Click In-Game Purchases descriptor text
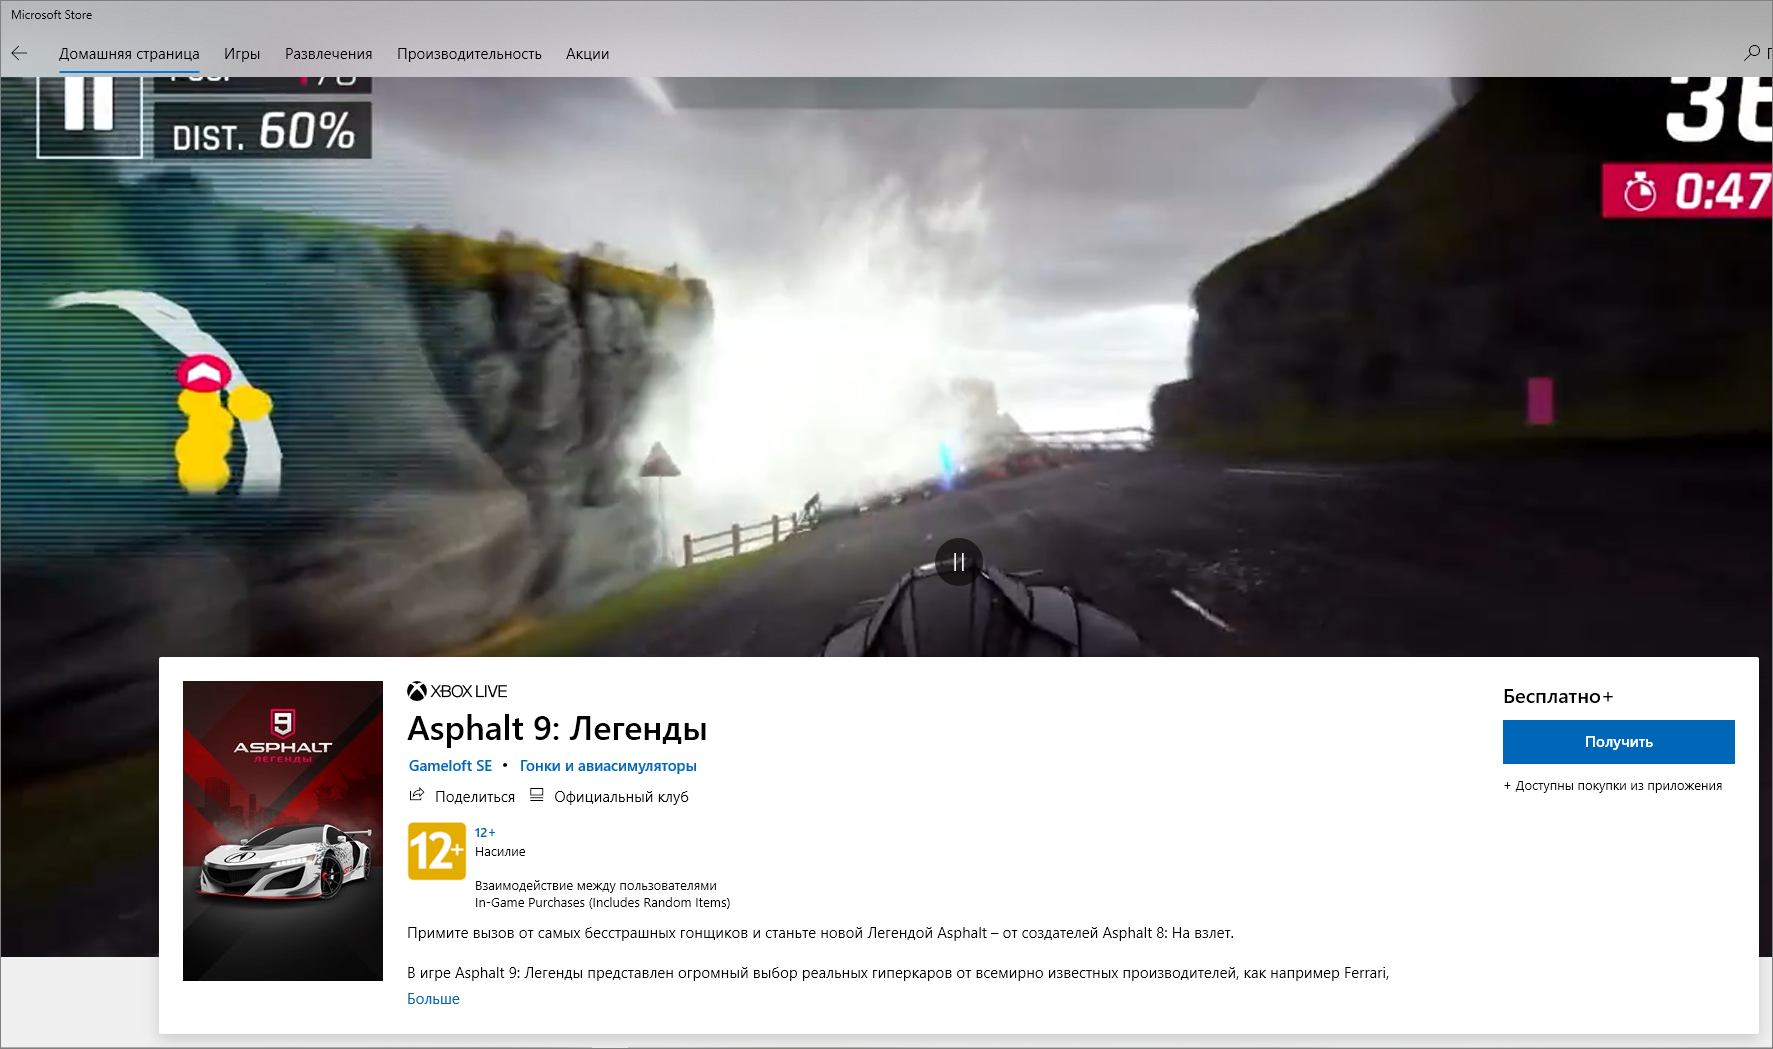Image resolution: width=1773 pixels, height=1049 pixels. coord(603,903)
